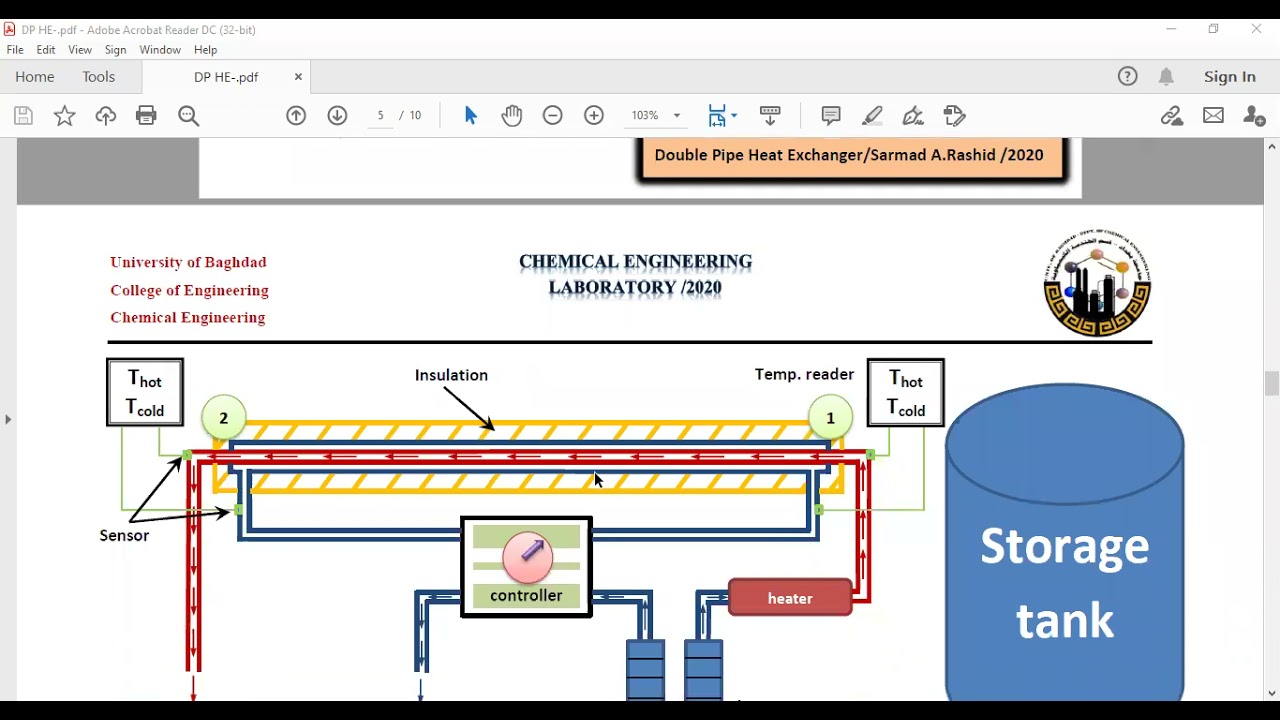Click the 'Temp. reader' label
The width and height of the screenshot is (1280, 720).
coord(804,374)
